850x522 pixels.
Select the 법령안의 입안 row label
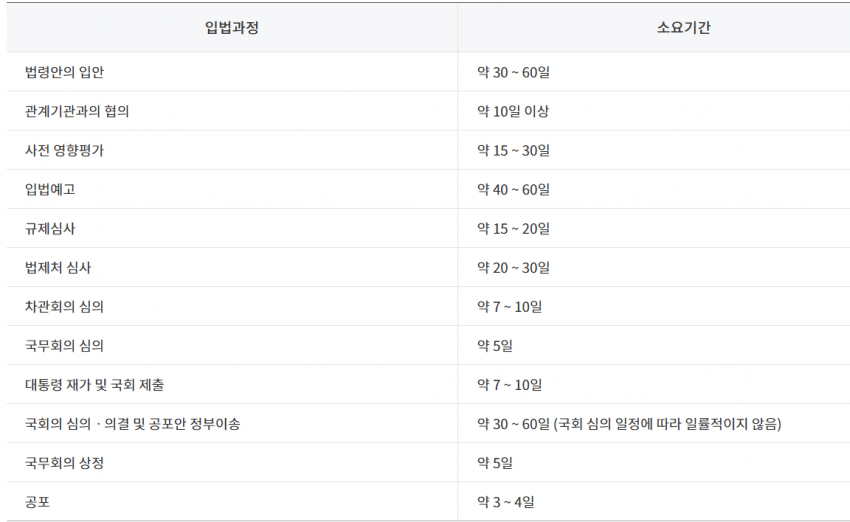coord(64,73)
